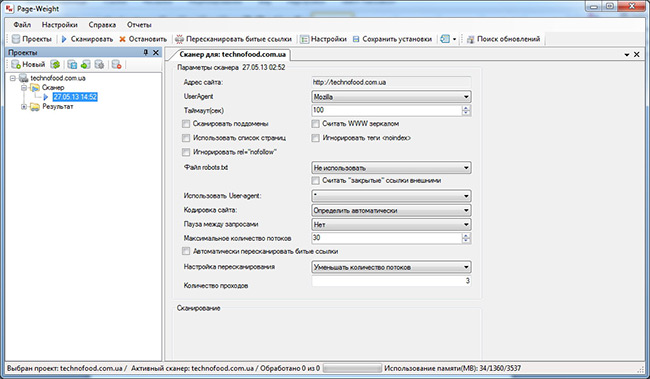Open the Настройки menu
This screenshot has height=379, width=650.
coord(59,24)
